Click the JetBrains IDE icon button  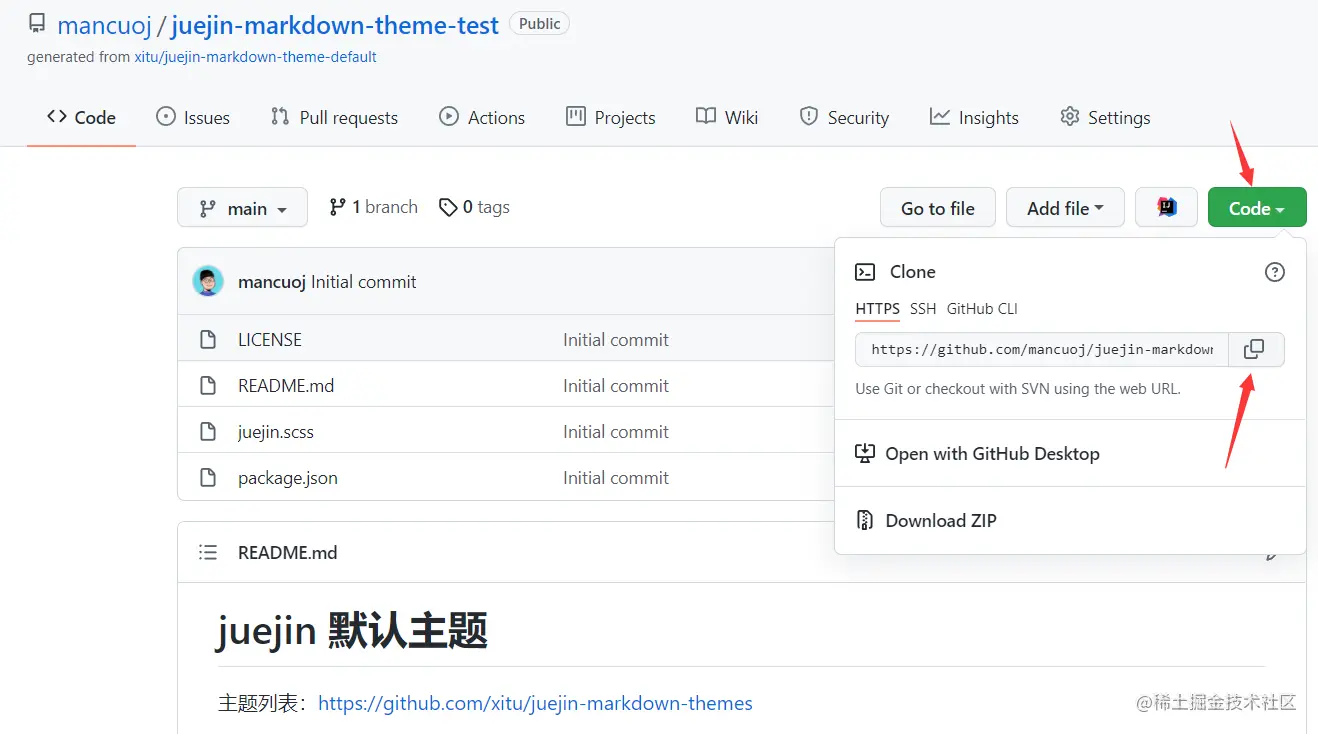point(1166,208)
